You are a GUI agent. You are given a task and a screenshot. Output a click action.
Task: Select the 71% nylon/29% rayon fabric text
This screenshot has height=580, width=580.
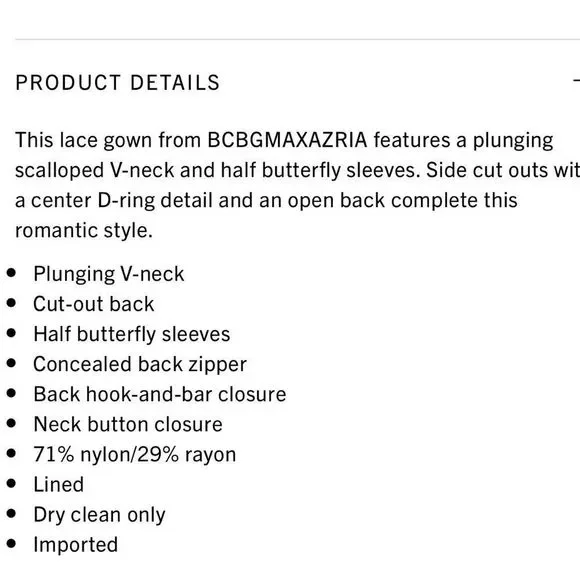135,455
